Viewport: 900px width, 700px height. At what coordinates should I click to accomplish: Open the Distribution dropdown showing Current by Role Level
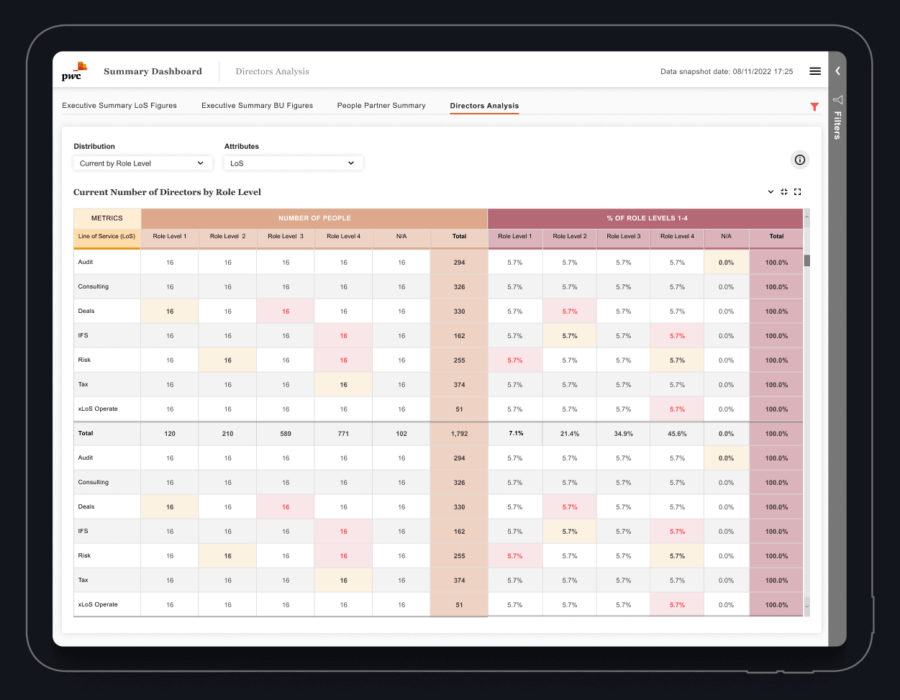[x=142, y=163]
